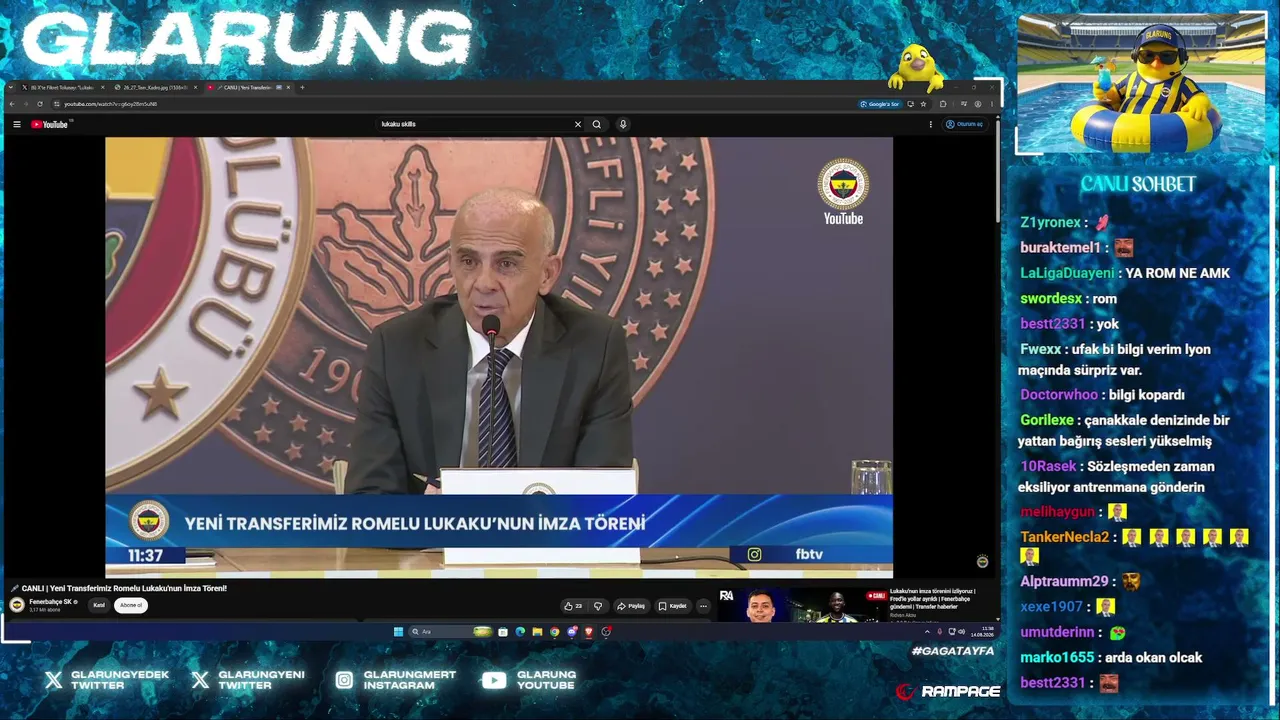
Task: Open the 'Fenerbahçe SK' channel name link
Action: (50, 602)
